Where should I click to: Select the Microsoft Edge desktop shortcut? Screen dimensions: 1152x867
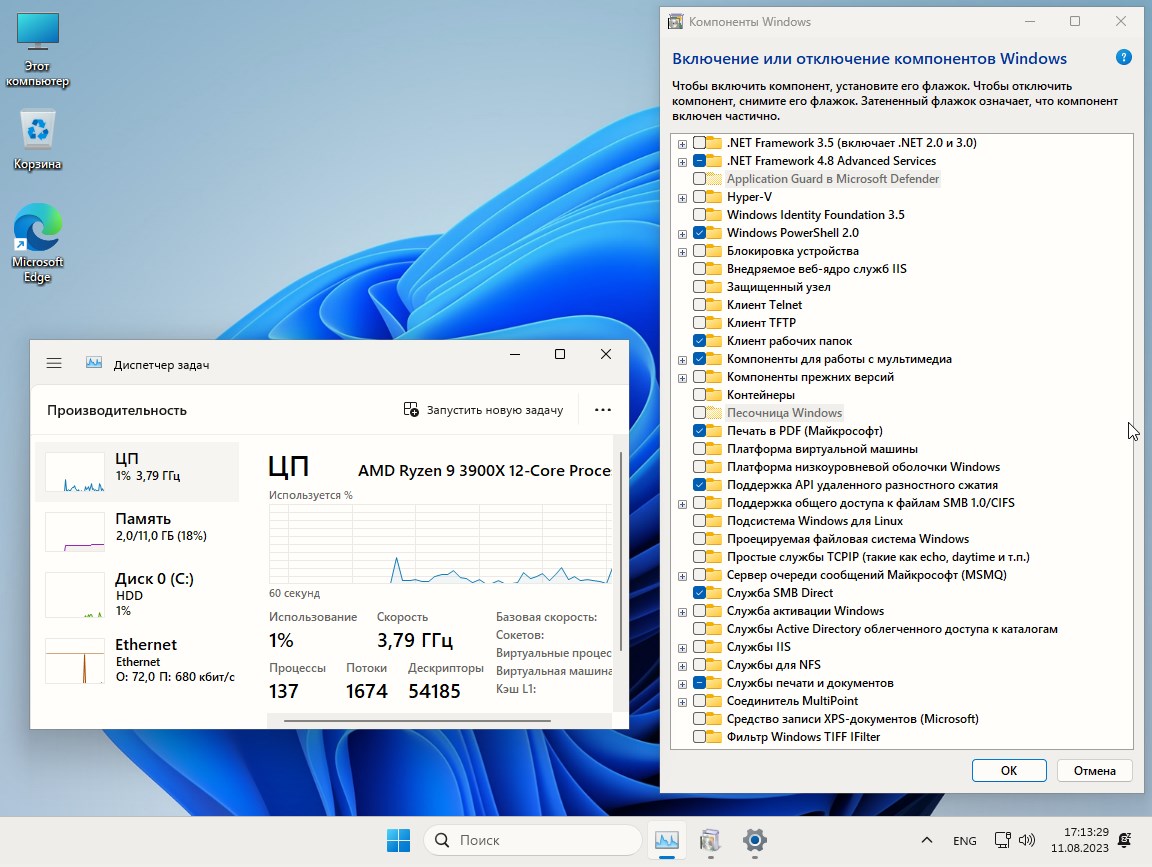(x=37, y=243)
